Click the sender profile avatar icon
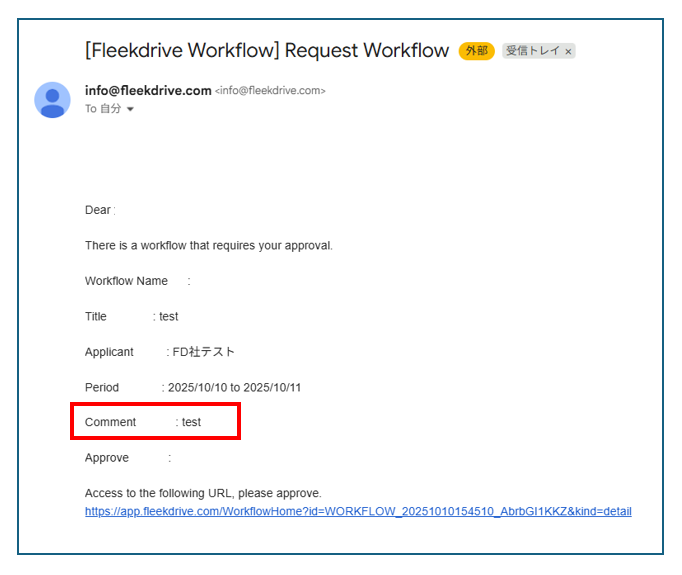The width and height of the screenshot is (682, 575). click(x=52, y=100)
